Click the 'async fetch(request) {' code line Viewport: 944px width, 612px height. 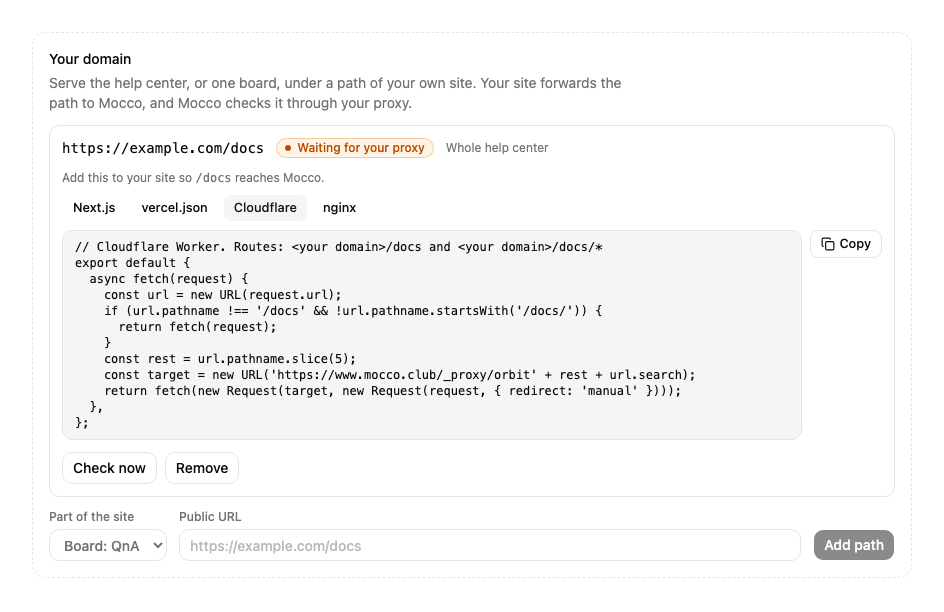(x=169, y=279)
